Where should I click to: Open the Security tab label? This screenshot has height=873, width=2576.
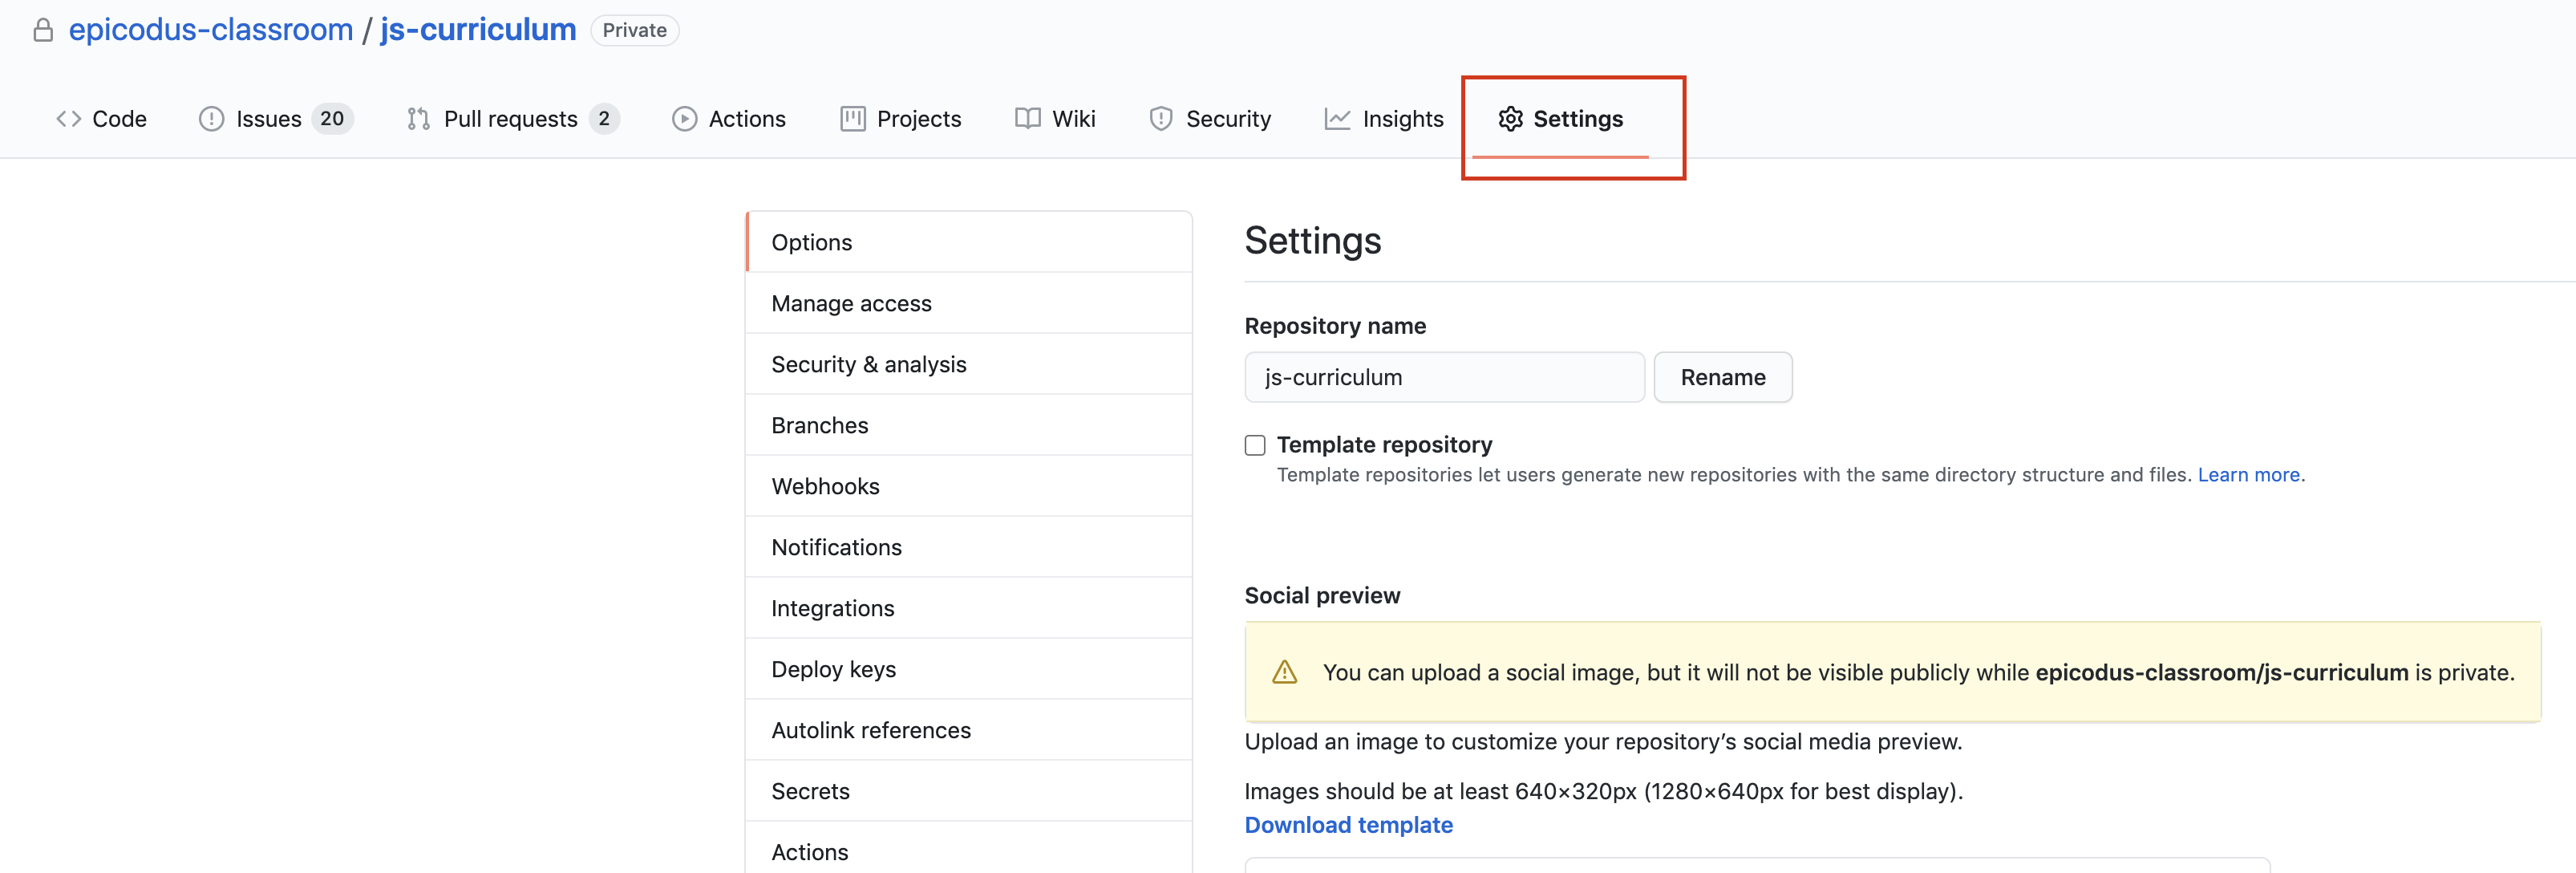[1228, 119]
